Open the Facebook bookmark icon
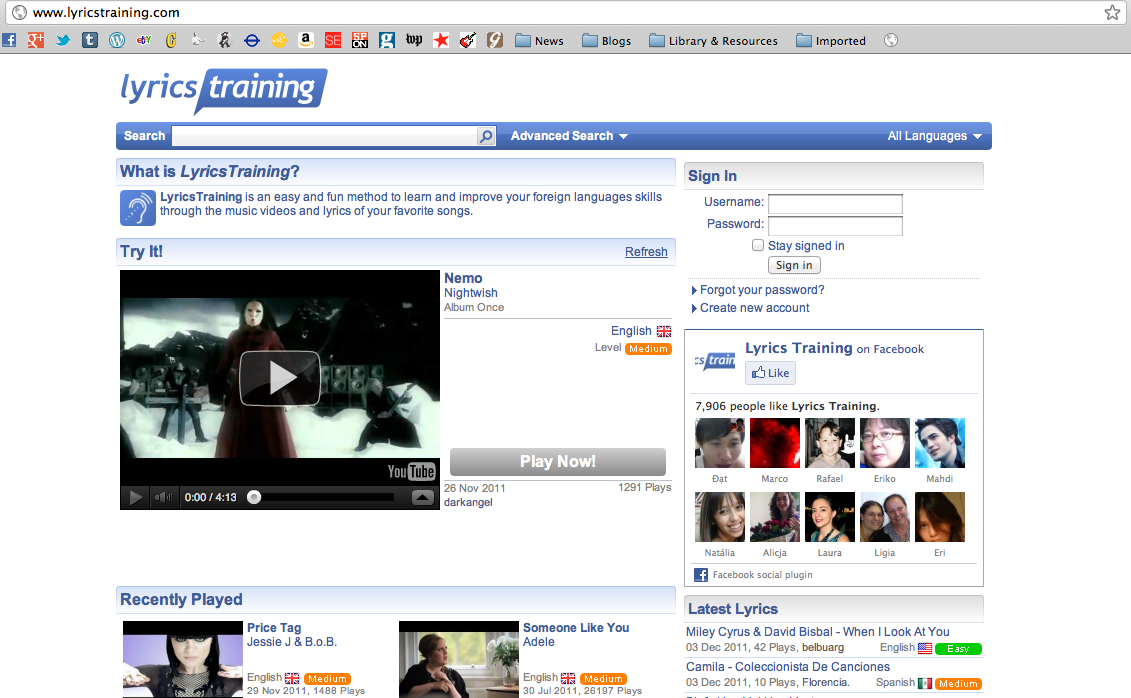1131x698 pixels. click(x=9, y=40)
